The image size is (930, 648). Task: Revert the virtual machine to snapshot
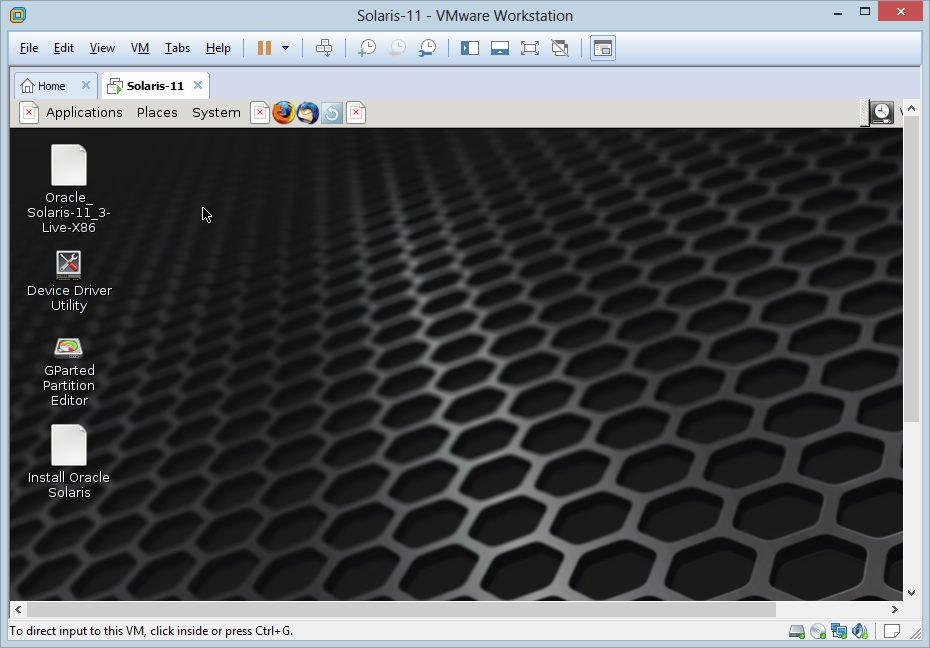397,48
